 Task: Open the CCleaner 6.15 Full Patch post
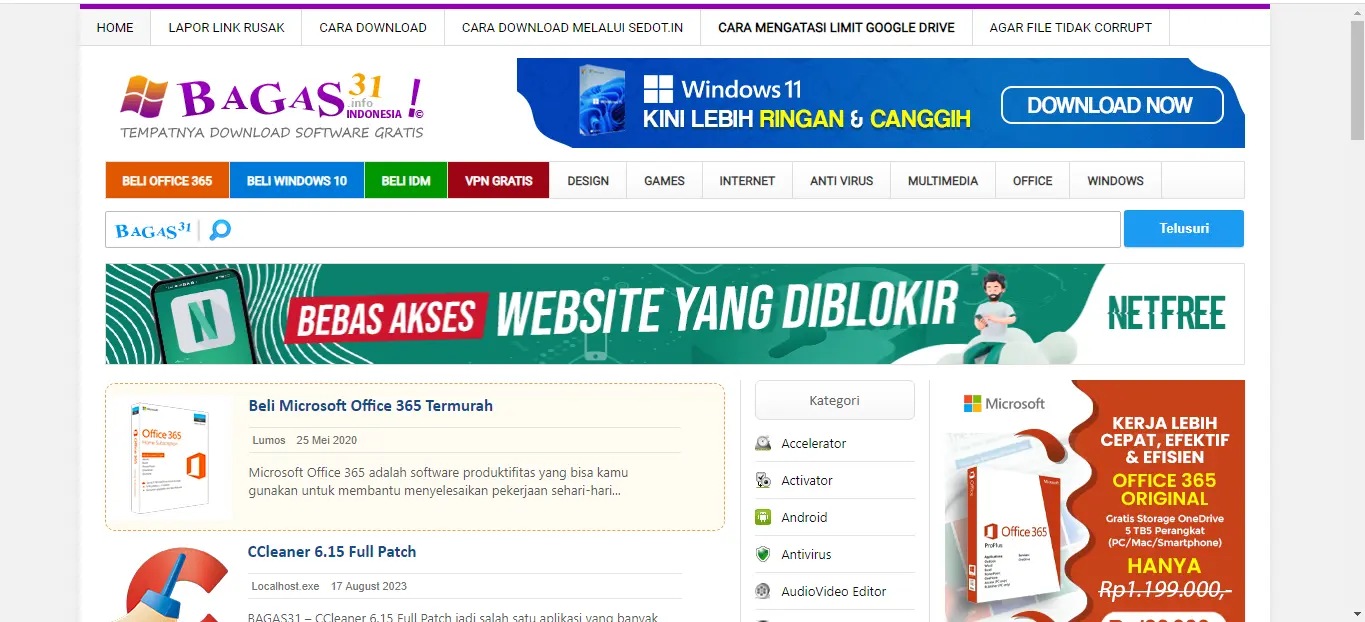pos(331,551)
